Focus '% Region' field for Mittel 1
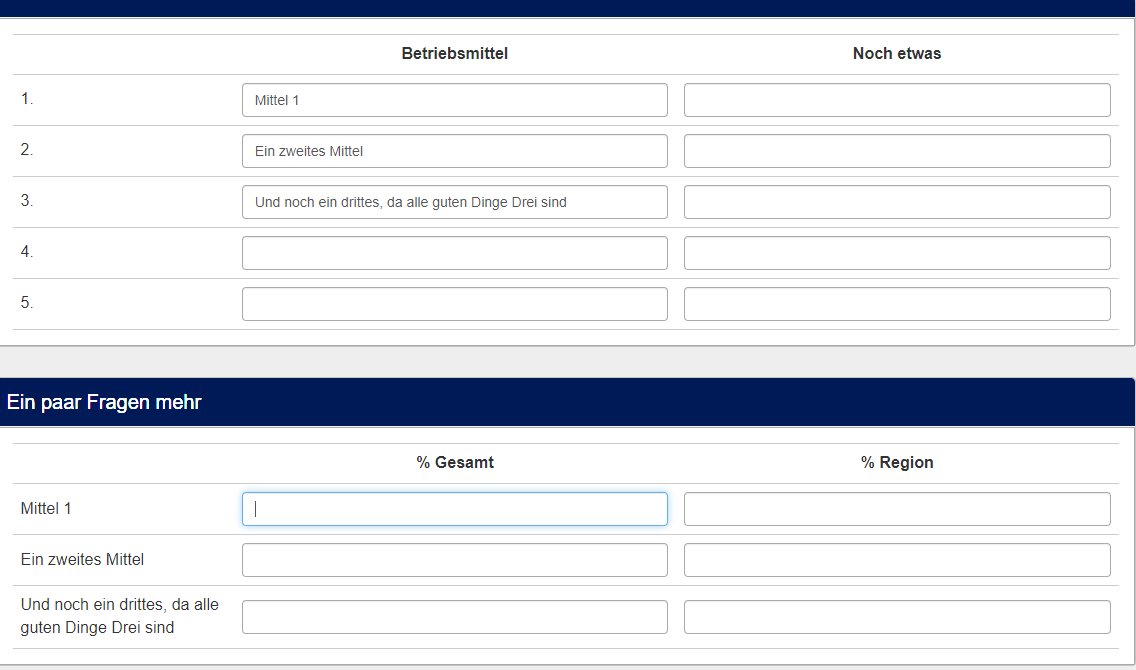Image resolution: width=1136 pixels, height=670 pixels. pos(896,509)
